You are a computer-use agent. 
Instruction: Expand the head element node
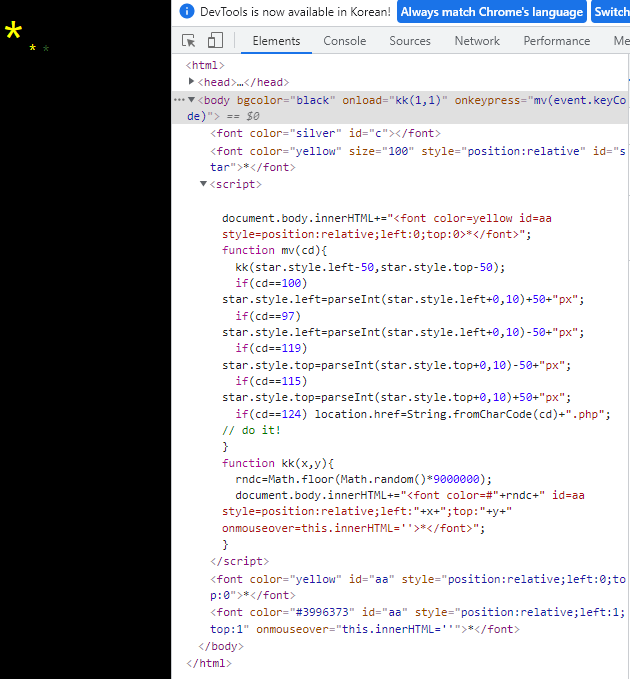(x=191, y=81)
